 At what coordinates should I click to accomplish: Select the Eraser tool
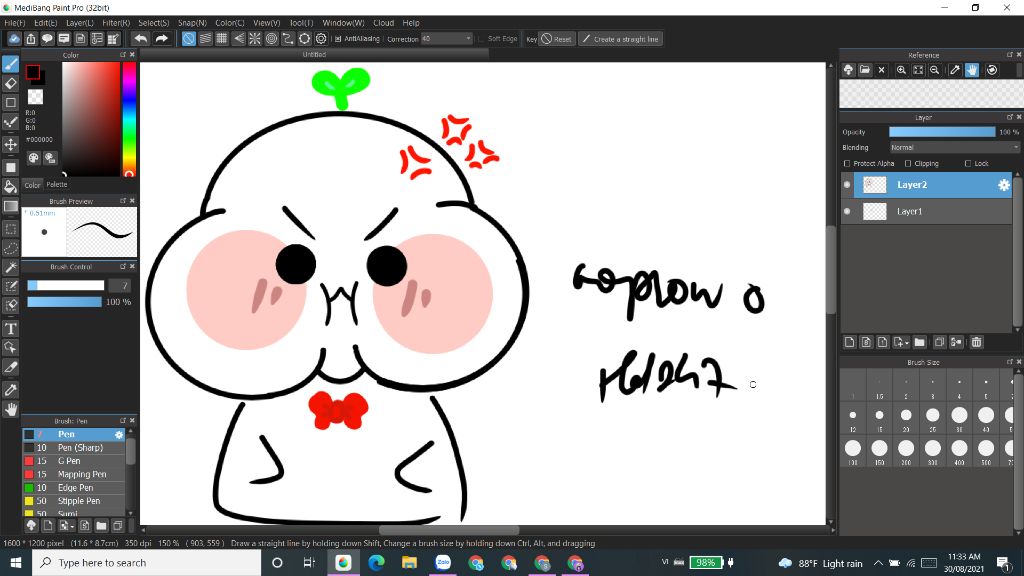tap(10, 84)
